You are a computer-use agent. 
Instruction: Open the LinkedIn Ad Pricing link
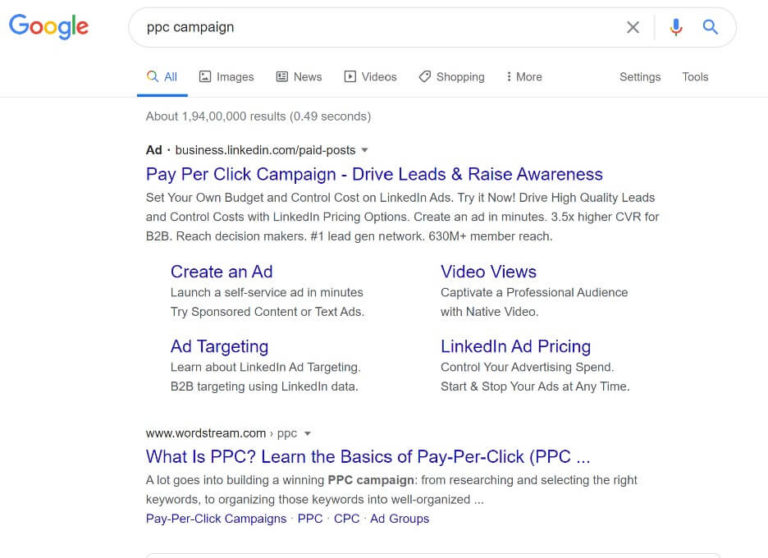tap(515, 346)
